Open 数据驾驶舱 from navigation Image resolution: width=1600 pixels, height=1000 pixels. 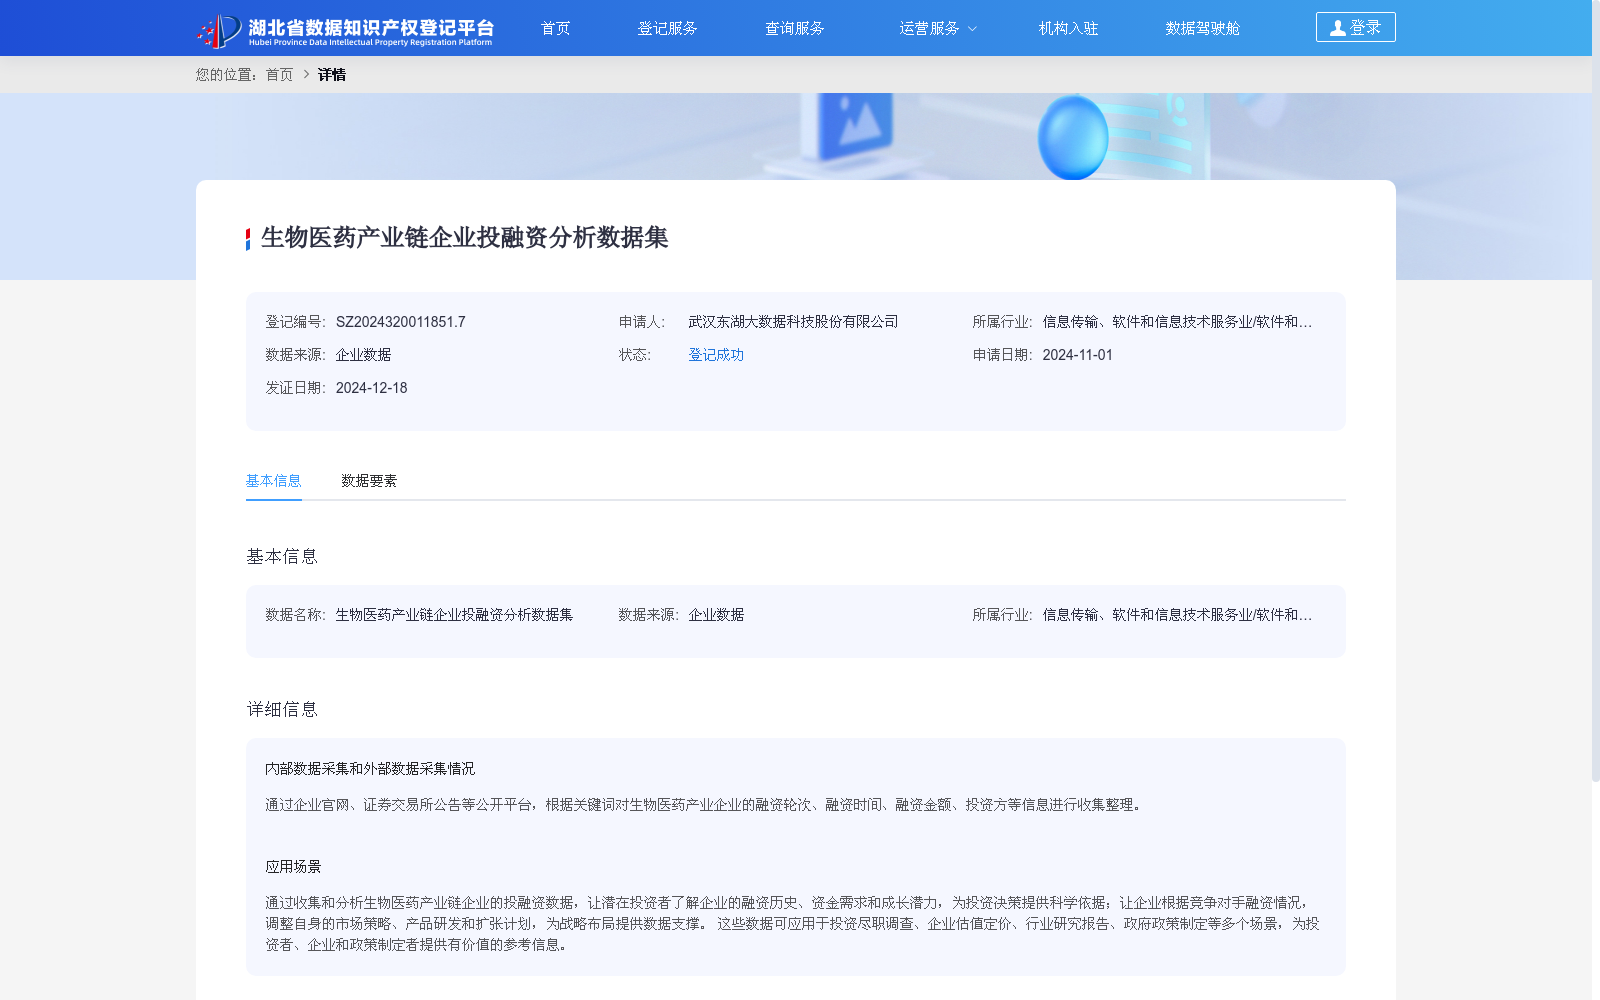click(x=1202, y=28)
